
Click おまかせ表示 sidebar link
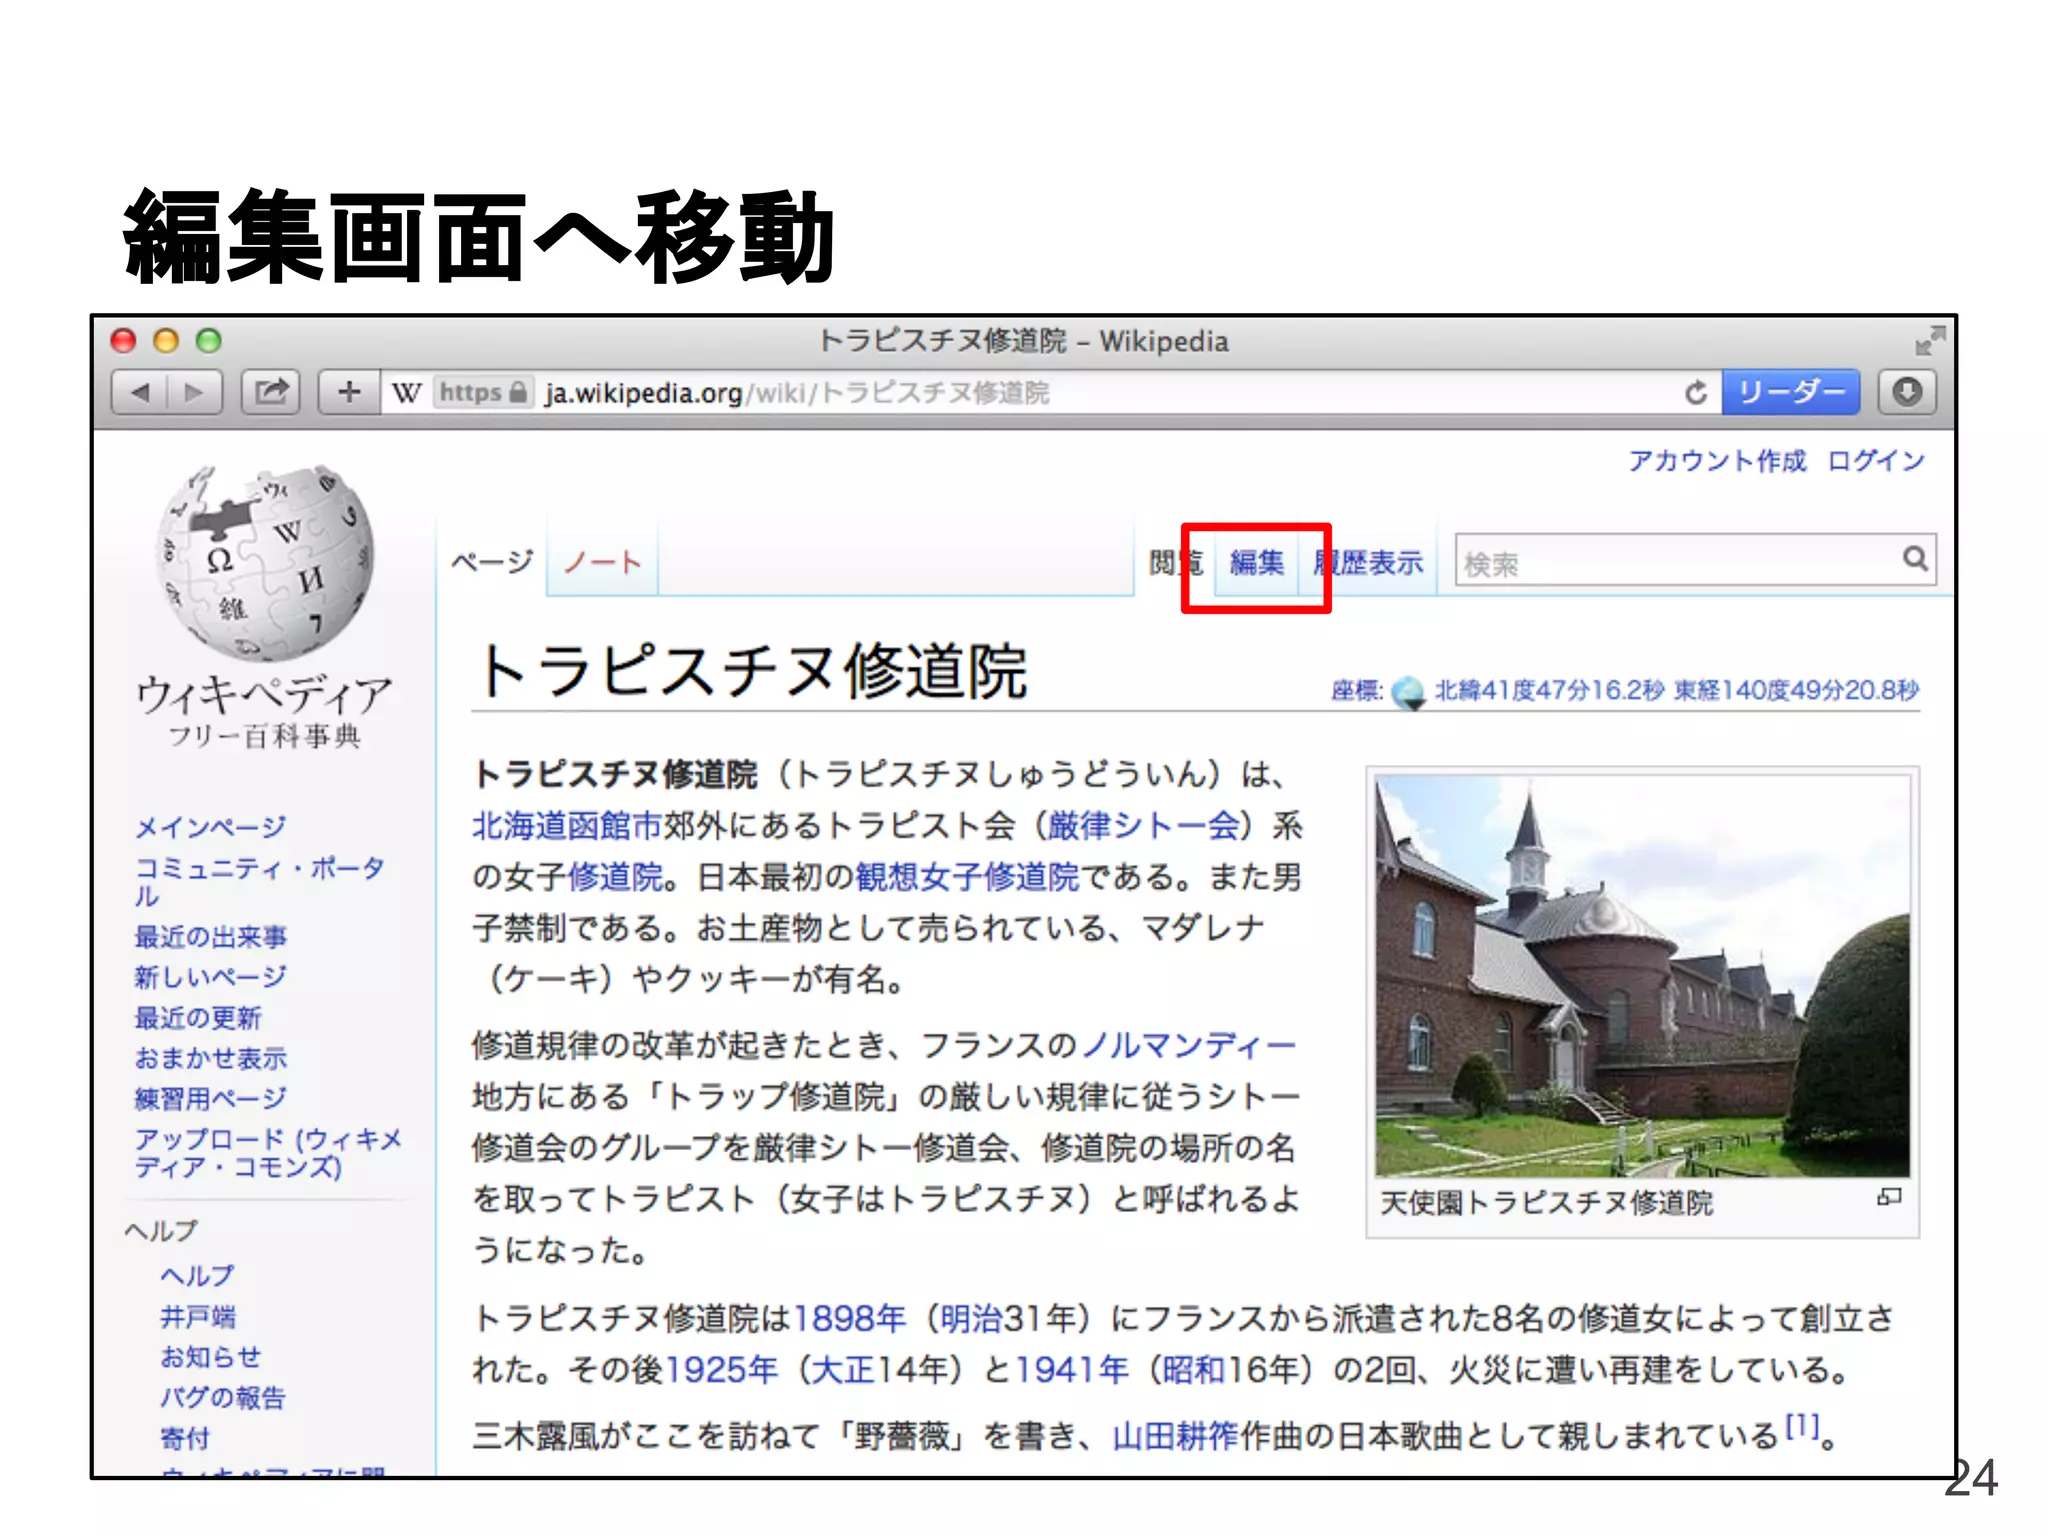click(210, 1058)
